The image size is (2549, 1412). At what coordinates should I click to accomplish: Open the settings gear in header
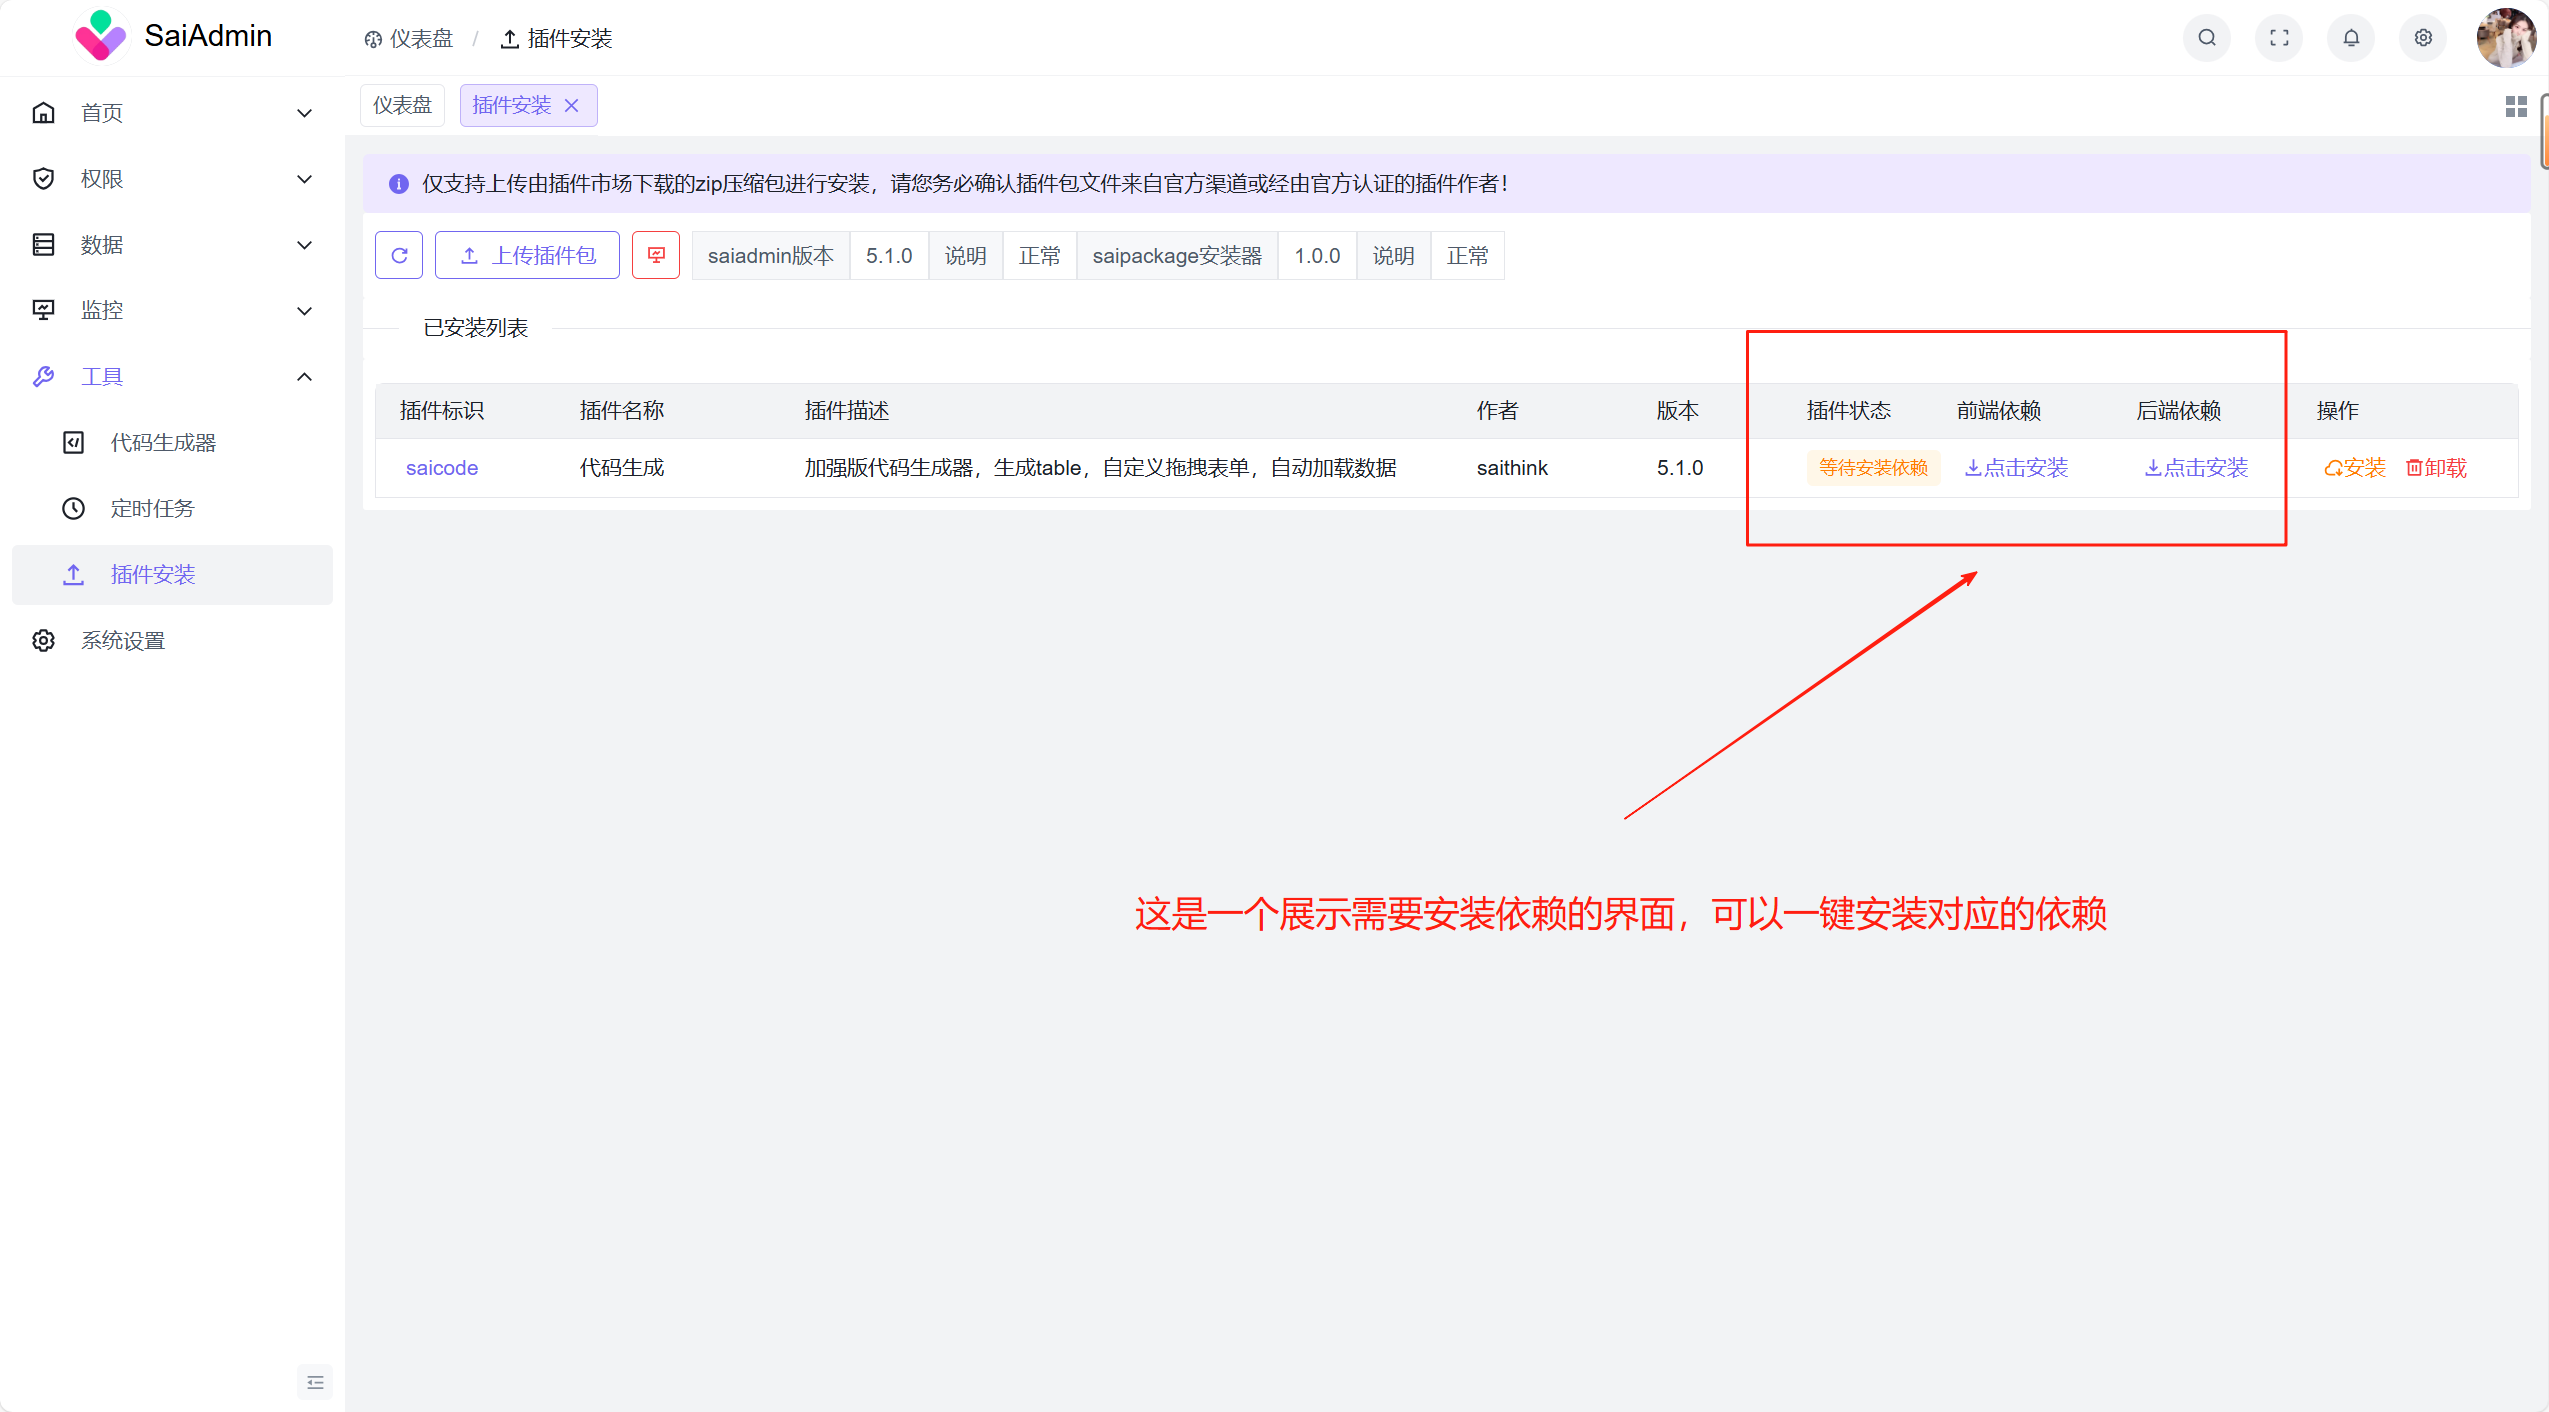[x=2423, y=38]
